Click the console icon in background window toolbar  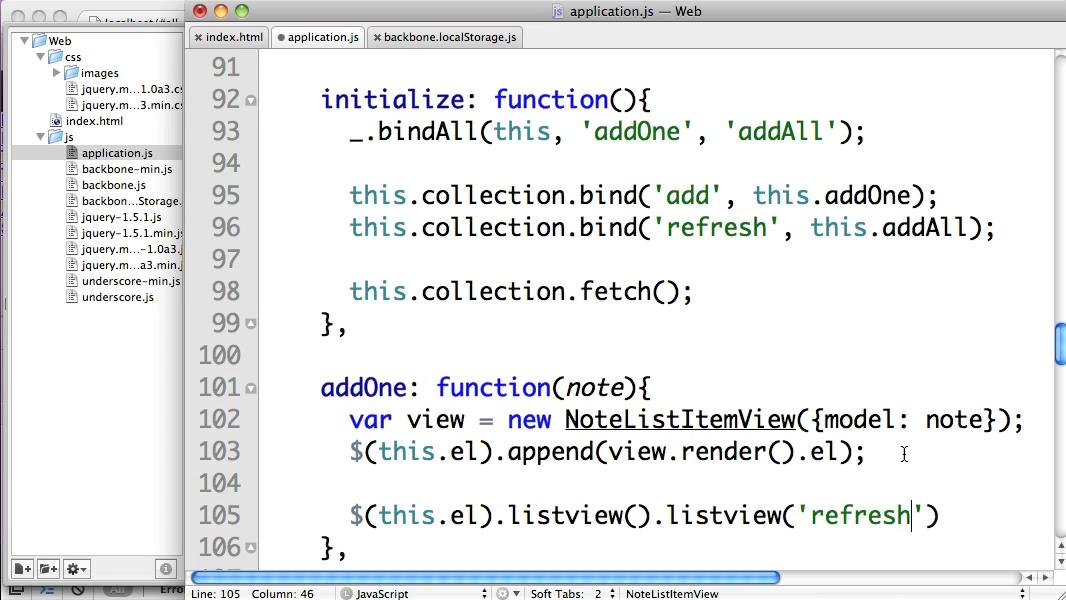point(47,590)
